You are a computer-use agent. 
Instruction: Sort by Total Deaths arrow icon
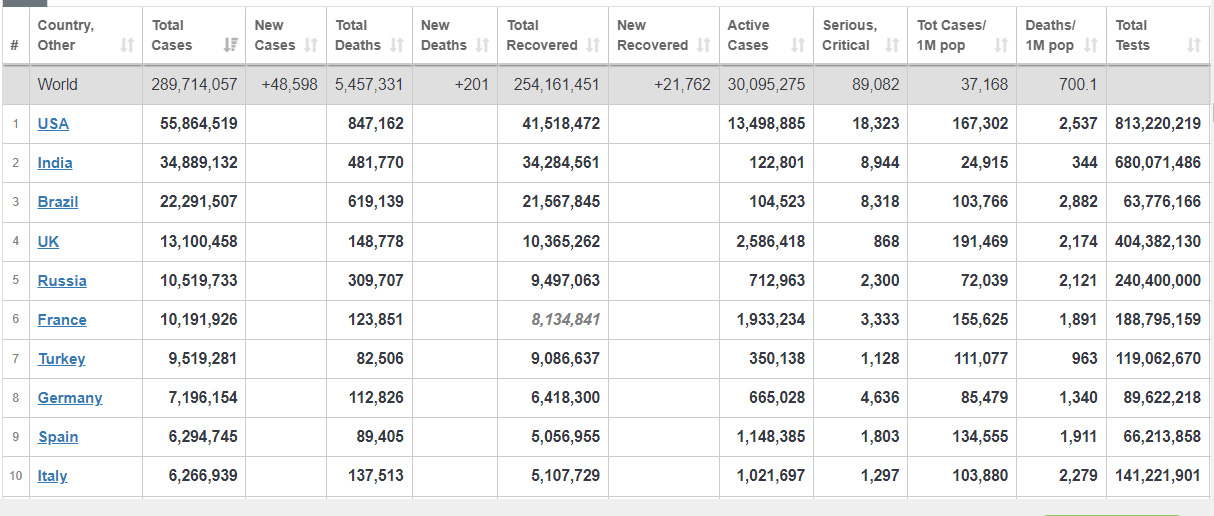[x=397, y=45]
